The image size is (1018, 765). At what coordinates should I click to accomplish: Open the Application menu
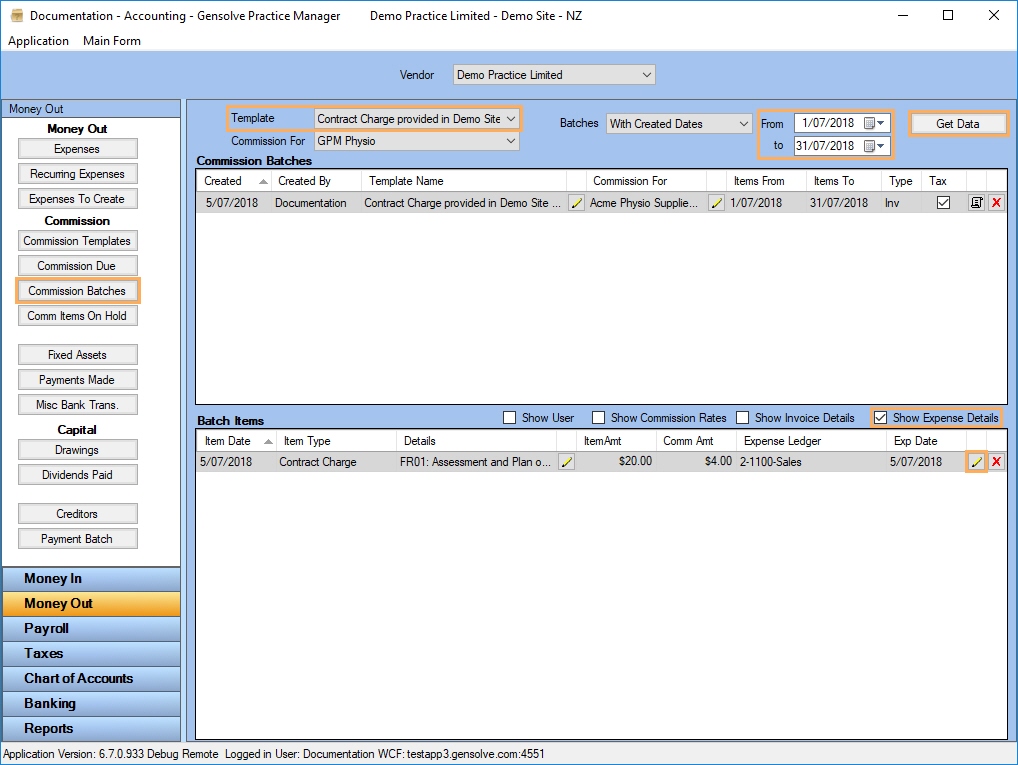tap(38, 41)
